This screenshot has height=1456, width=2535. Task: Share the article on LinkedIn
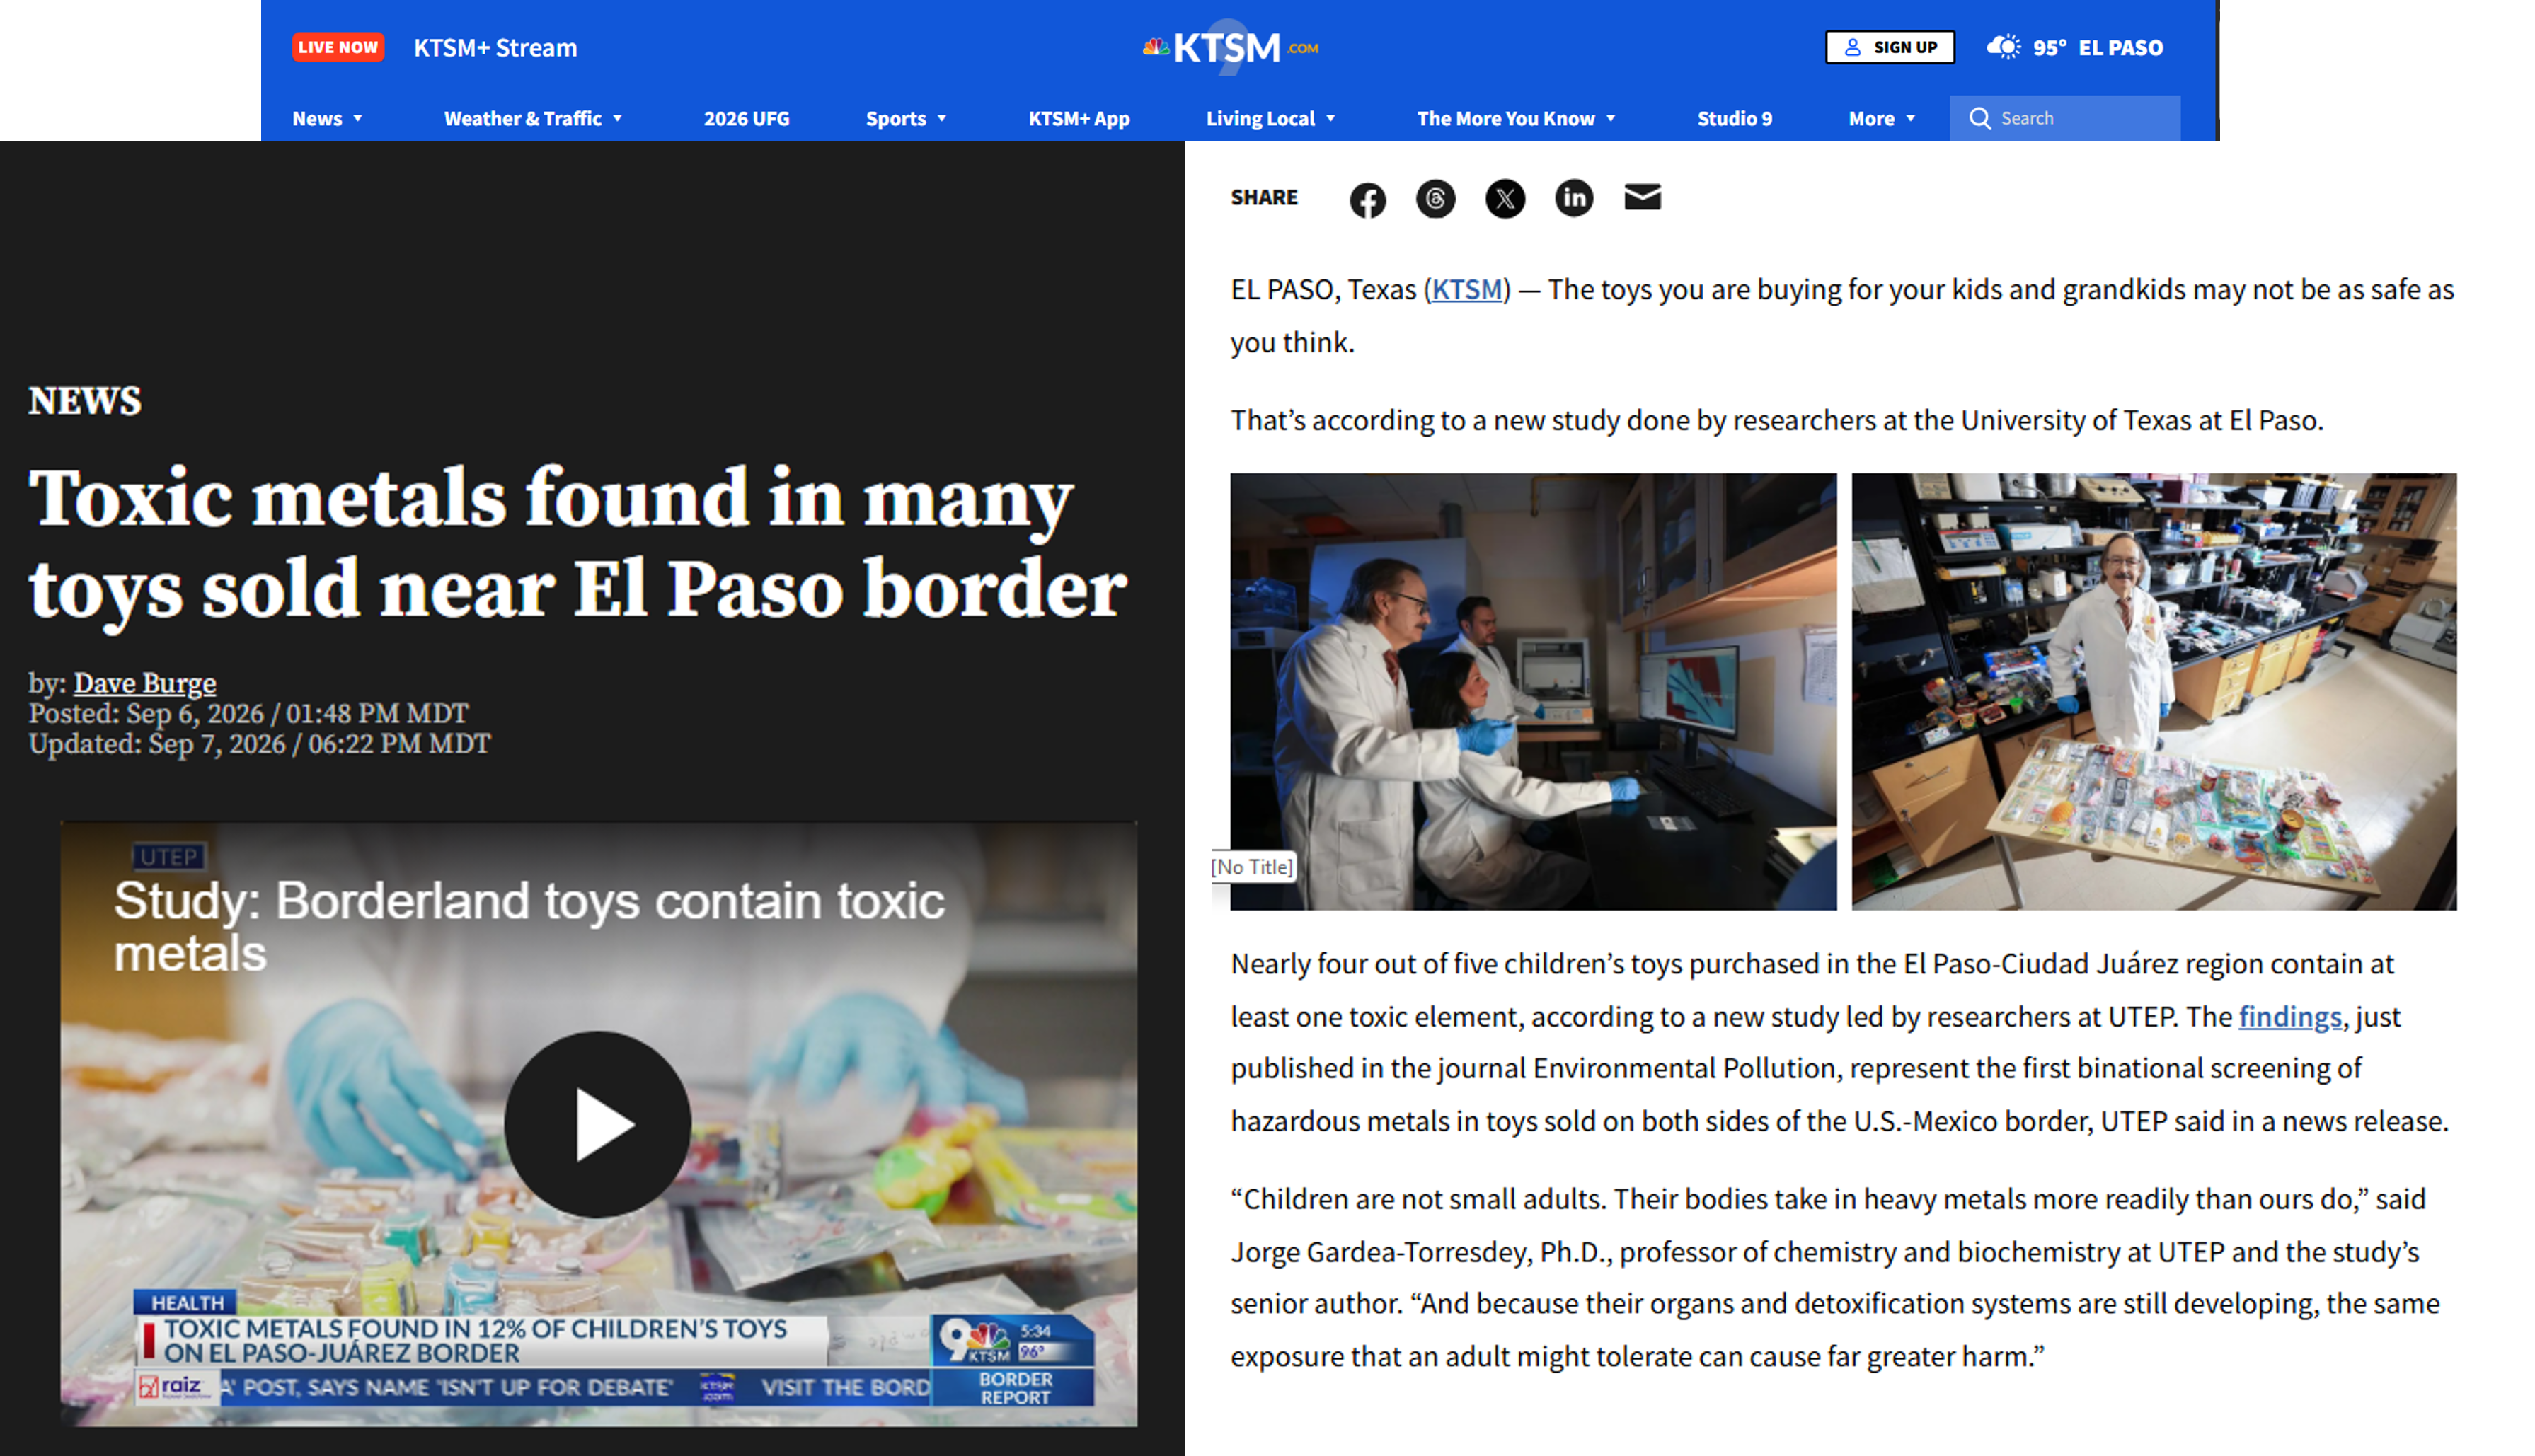[x=1573, y=197]
